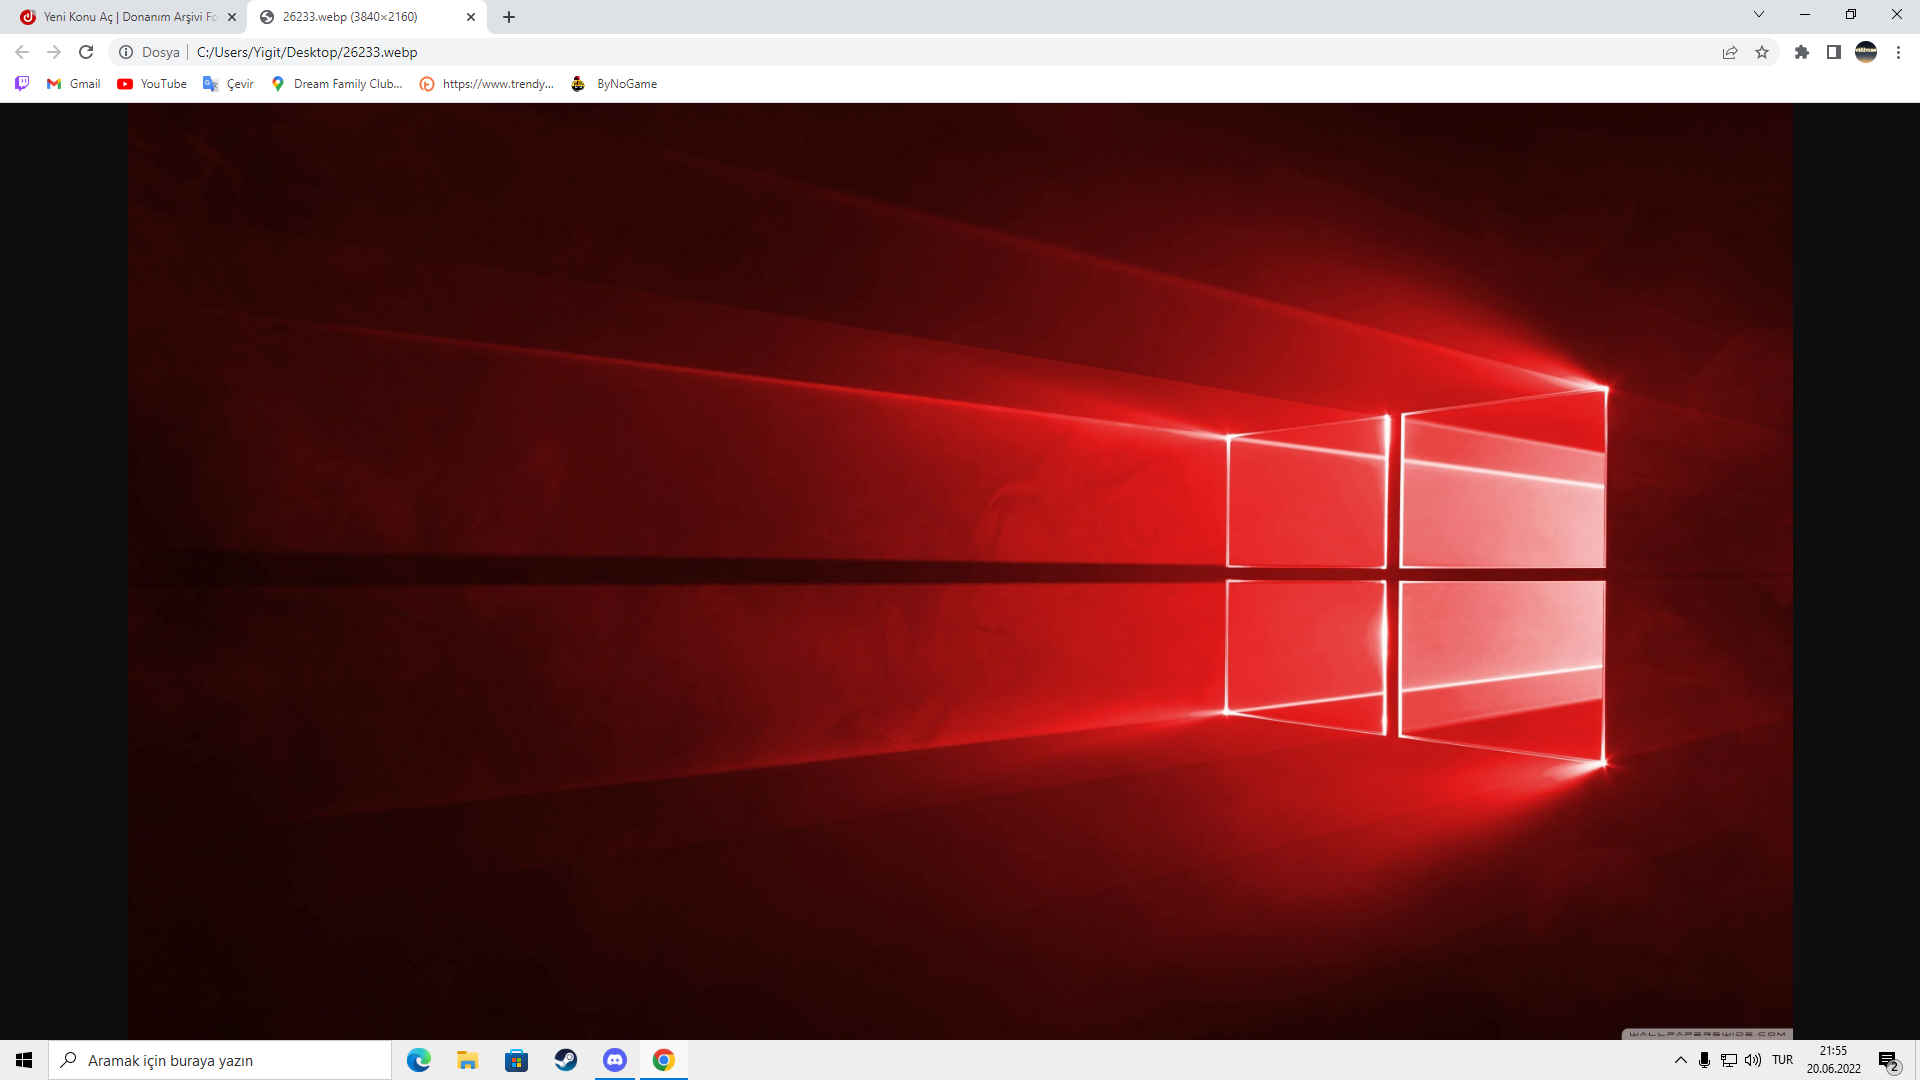Click the red Windows wallpaper image

click(x=960, y=571)
